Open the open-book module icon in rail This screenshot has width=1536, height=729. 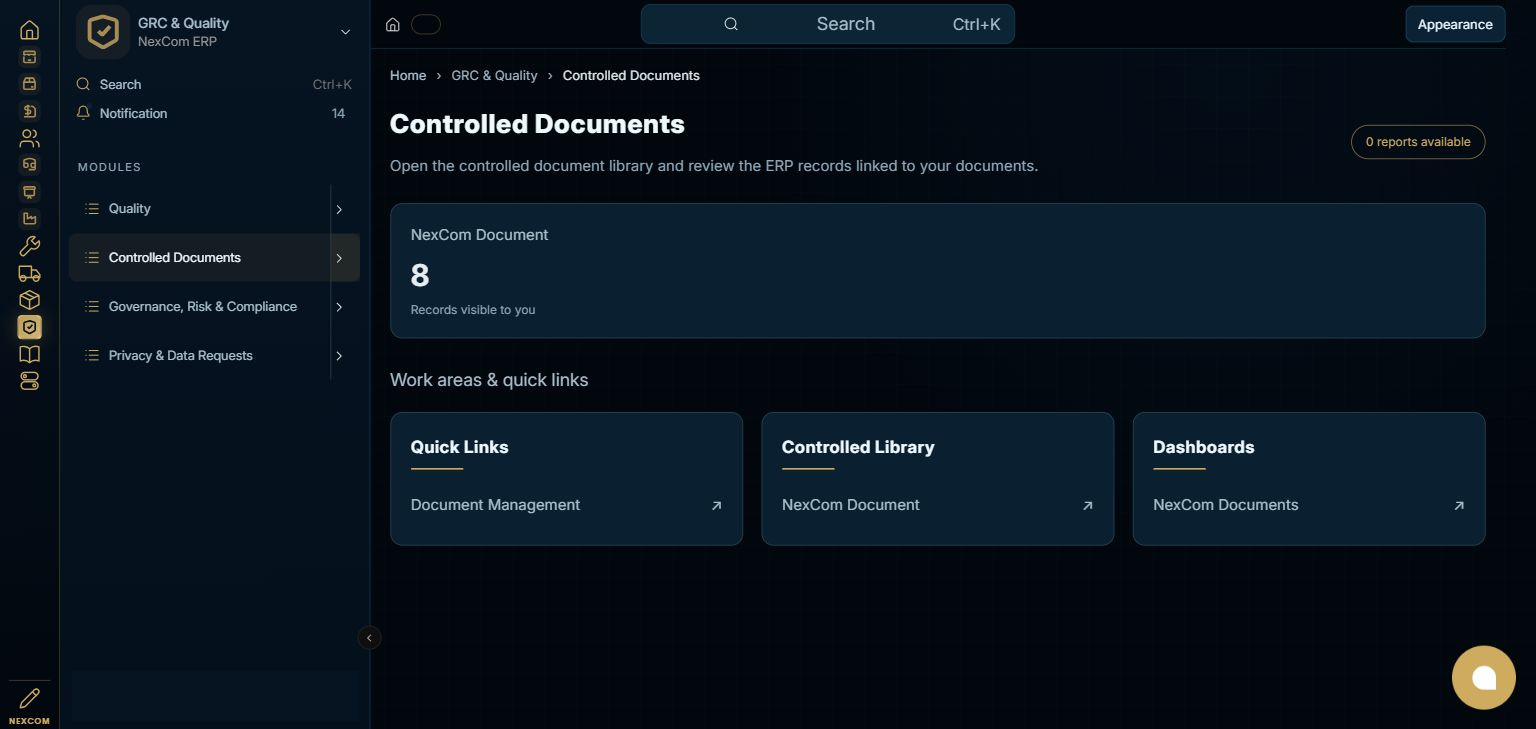point(29,354)
